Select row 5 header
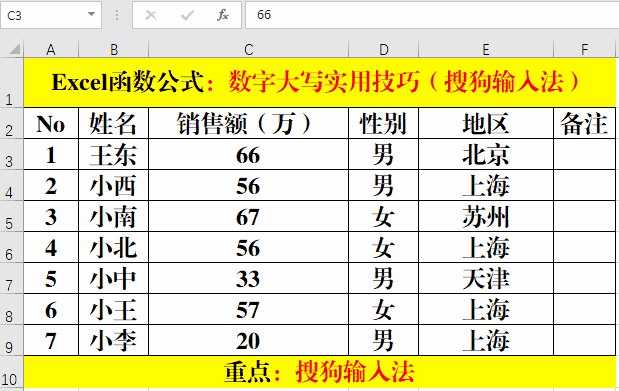Viewport: 619px width, 391px height. click(11, 216)
